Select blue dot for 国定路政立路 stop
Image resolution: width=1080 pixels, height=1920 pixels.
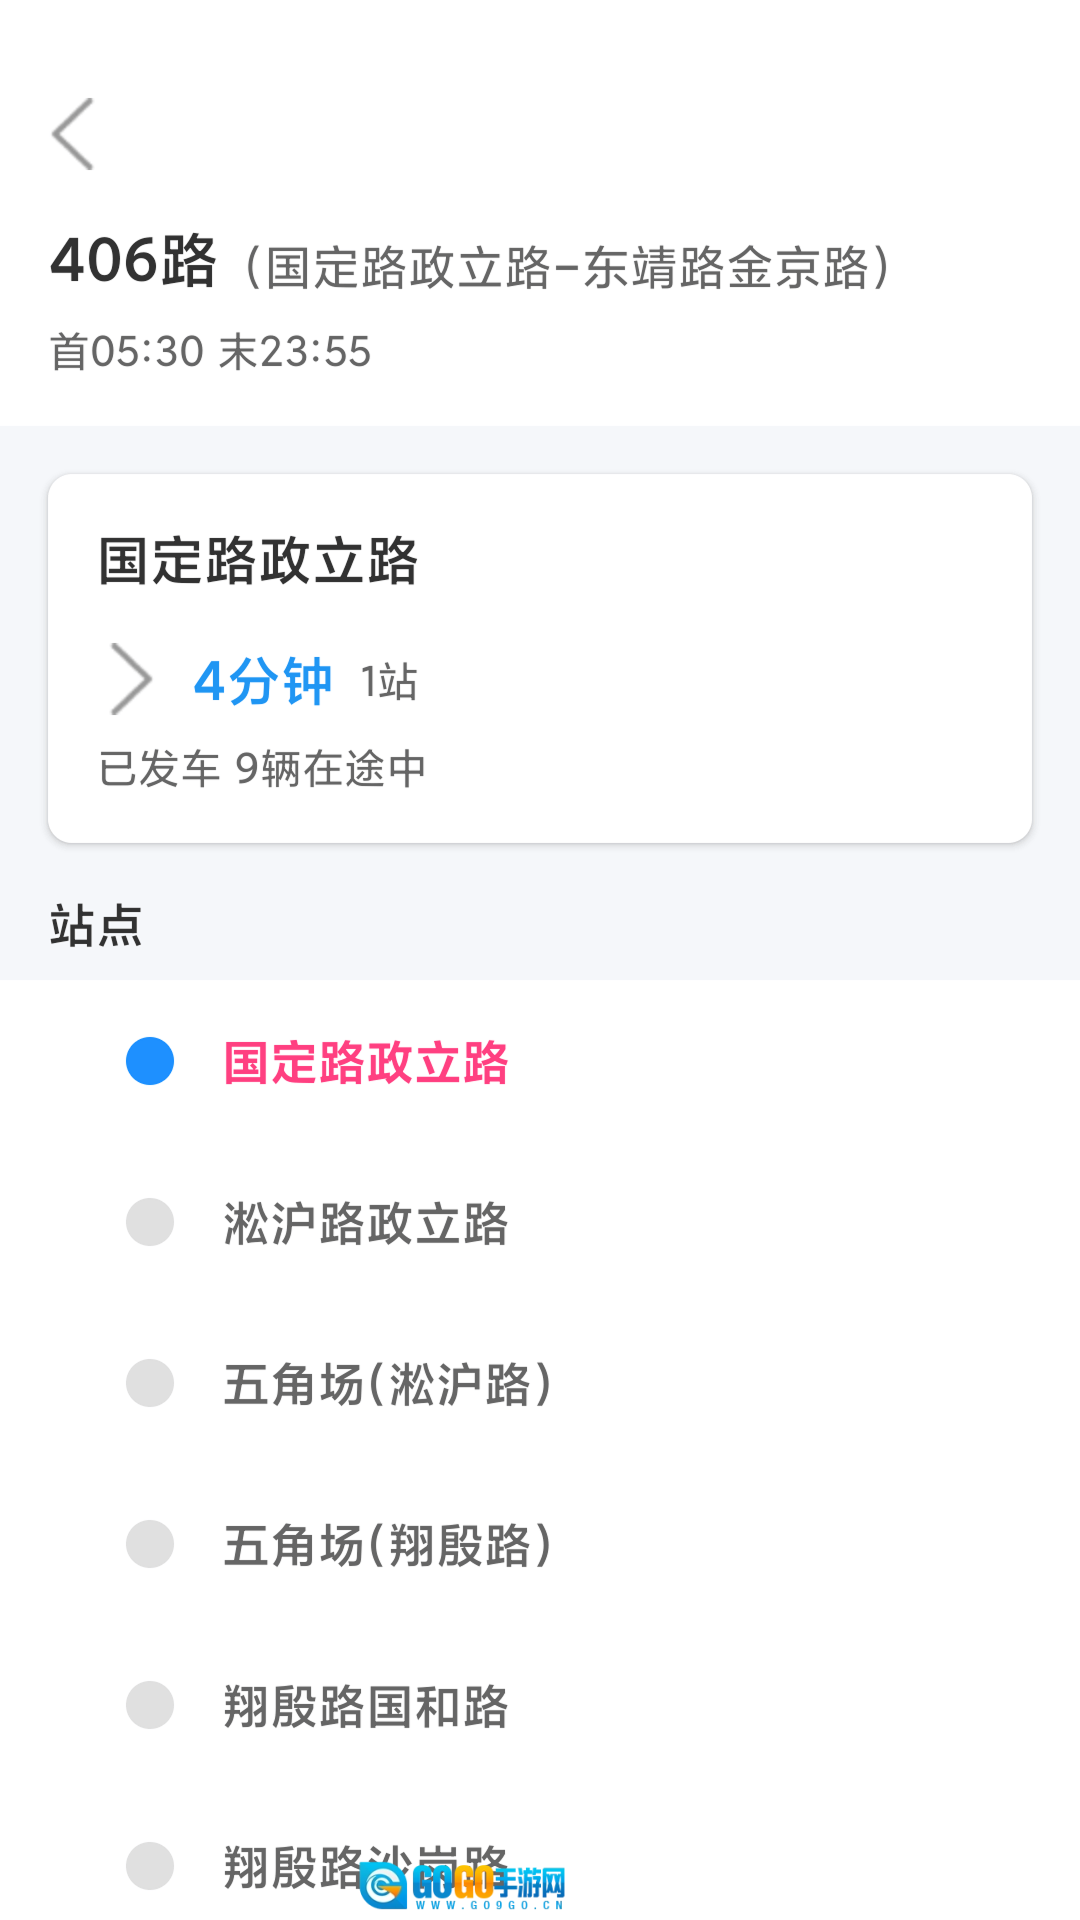tap(150, 1061)
